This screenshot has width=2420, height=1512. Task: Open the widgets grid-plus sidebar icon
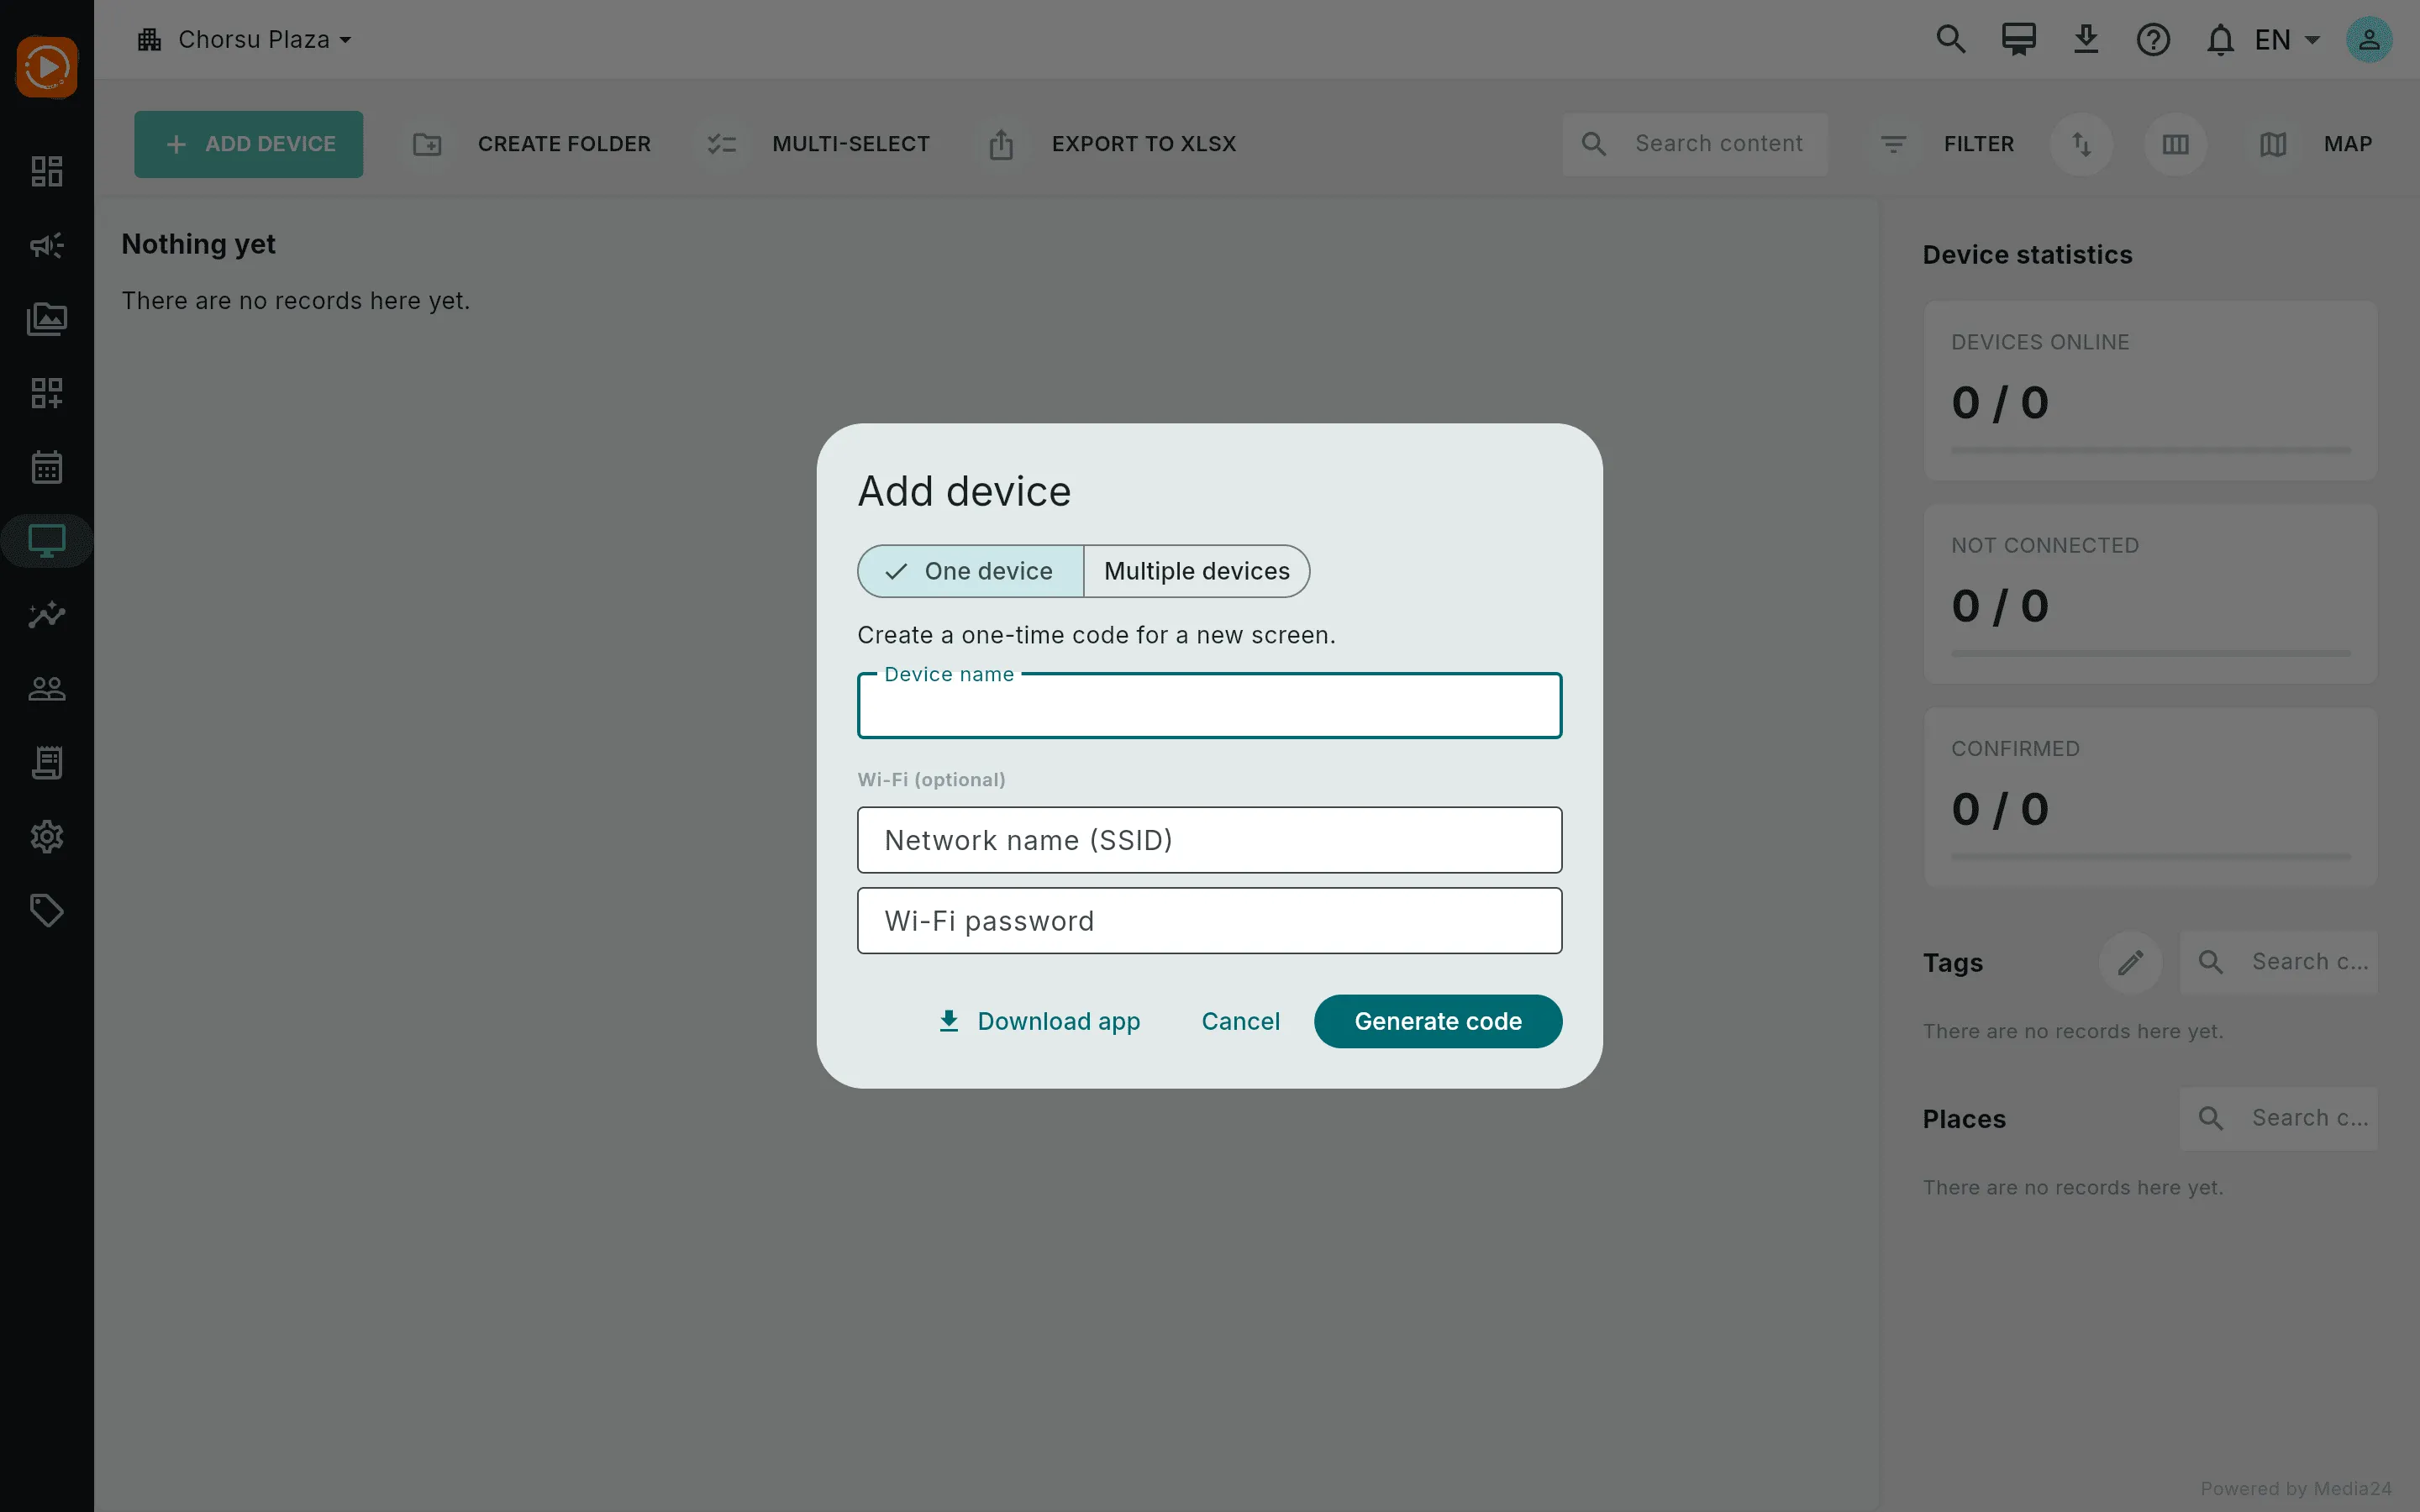tap(47, 393)
